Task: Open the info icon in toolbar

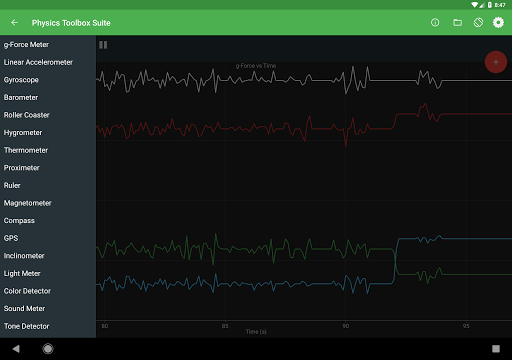Action: 435,23
